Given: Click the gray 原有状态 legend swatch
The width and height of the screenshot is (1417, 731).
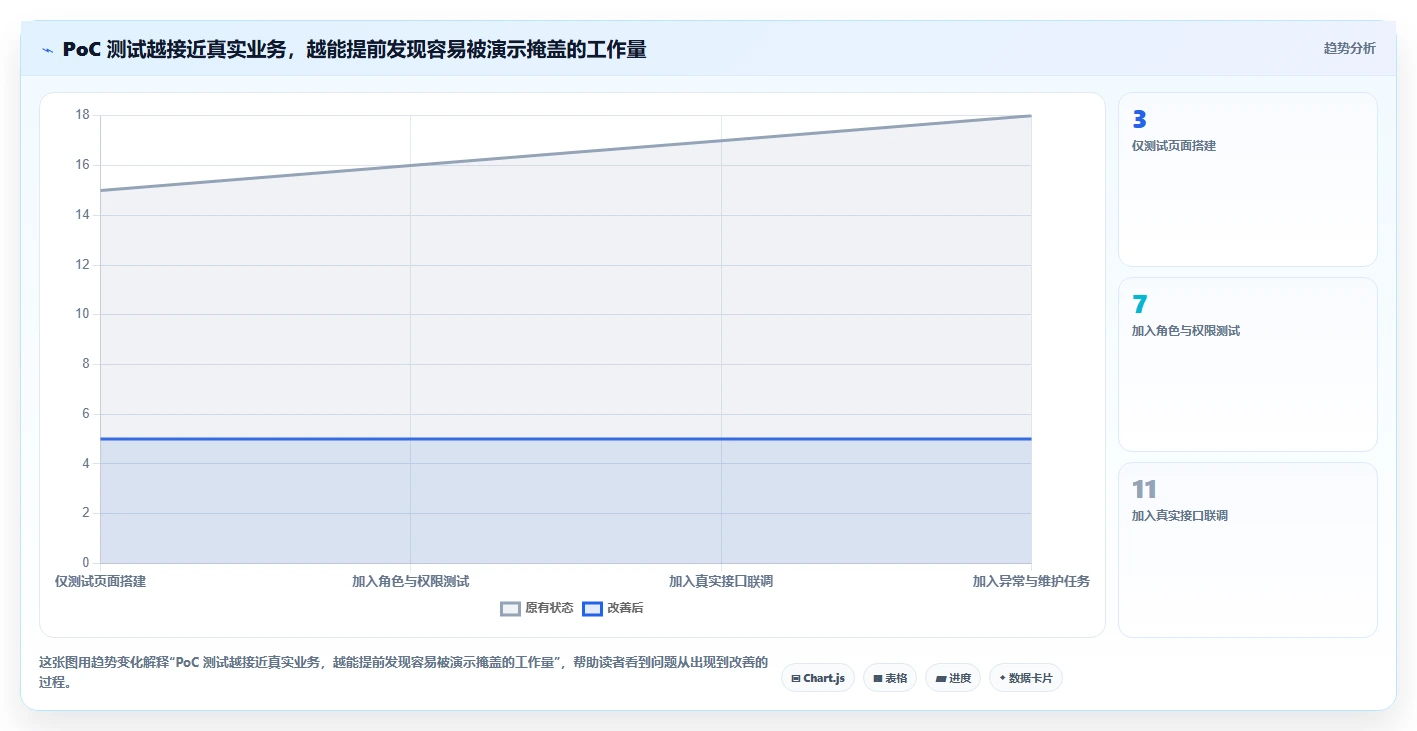Looking at the screenshot, I should pyautogui.click(x=511, y=608).
